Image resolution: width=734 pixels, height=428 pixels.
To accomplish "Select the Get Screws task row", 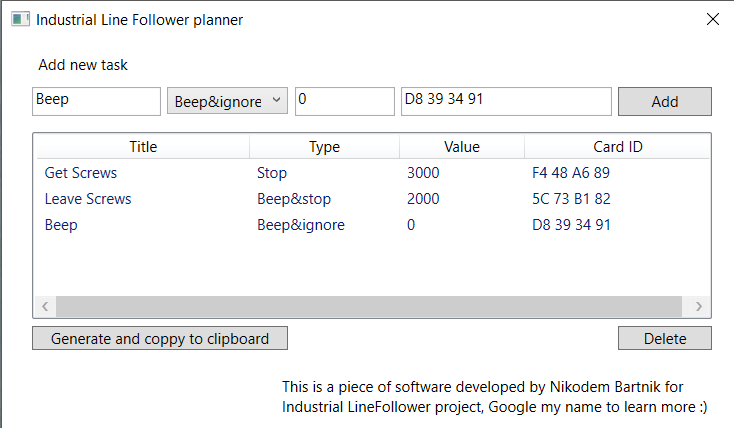I will [81, 173].
